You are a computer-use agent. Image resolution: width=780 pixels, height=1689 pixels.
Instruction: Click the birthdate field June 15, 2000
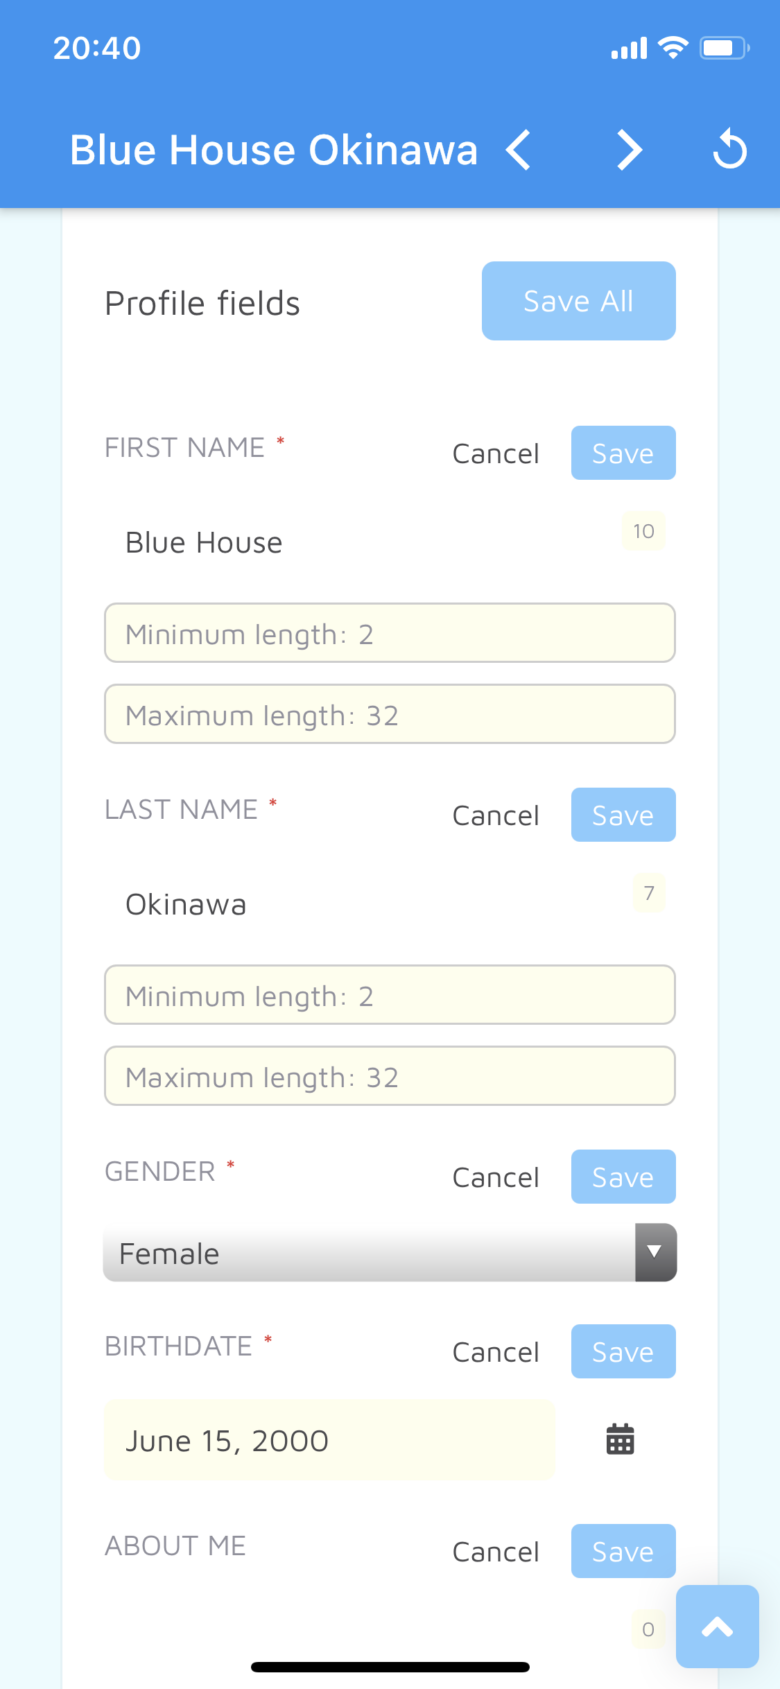click(328, 1441)
